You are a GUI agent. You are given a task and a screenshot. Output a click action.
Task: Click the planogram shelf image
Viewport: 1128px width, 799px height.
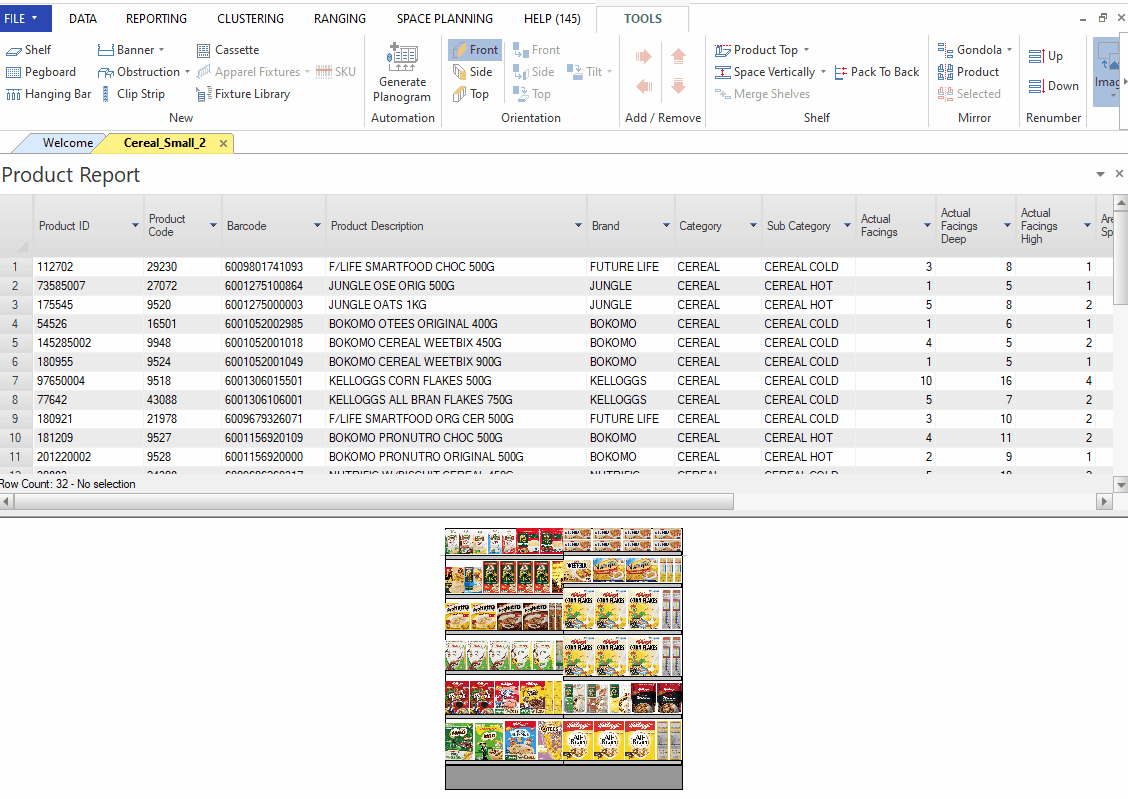pyautogui.click(x=563, y=658)
